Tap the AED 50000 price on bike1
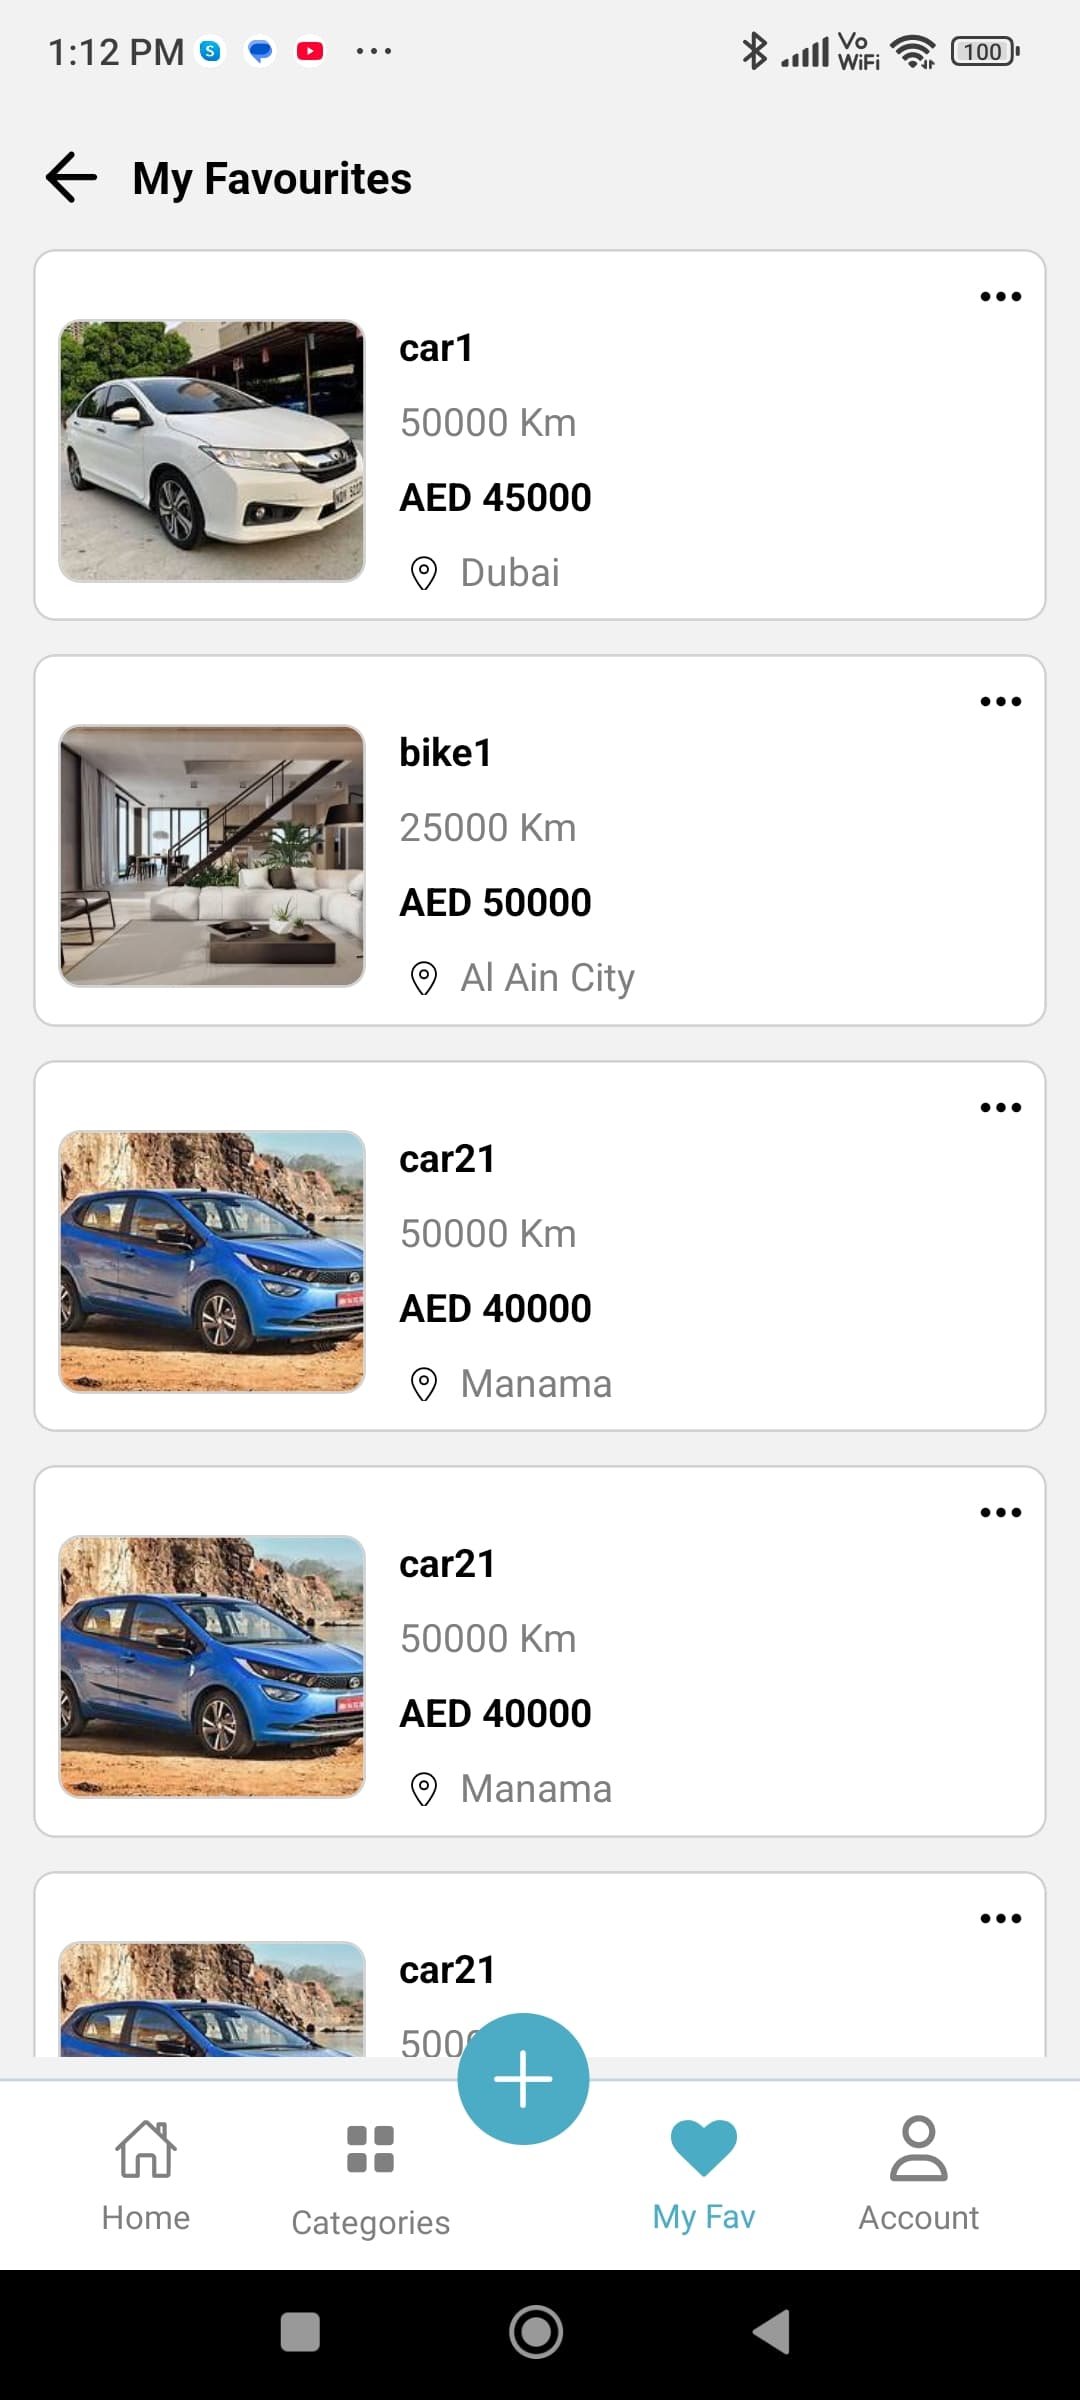The width and height of the screenshot is (1080, 2400). (495, 903)
